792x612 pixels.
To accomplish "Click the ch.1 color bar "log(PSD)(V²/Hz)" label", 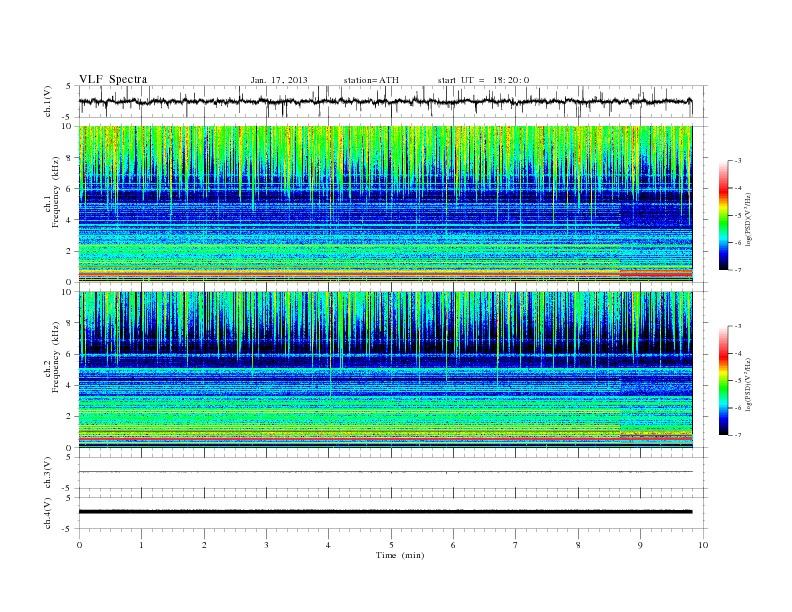I will click(748, 220).
